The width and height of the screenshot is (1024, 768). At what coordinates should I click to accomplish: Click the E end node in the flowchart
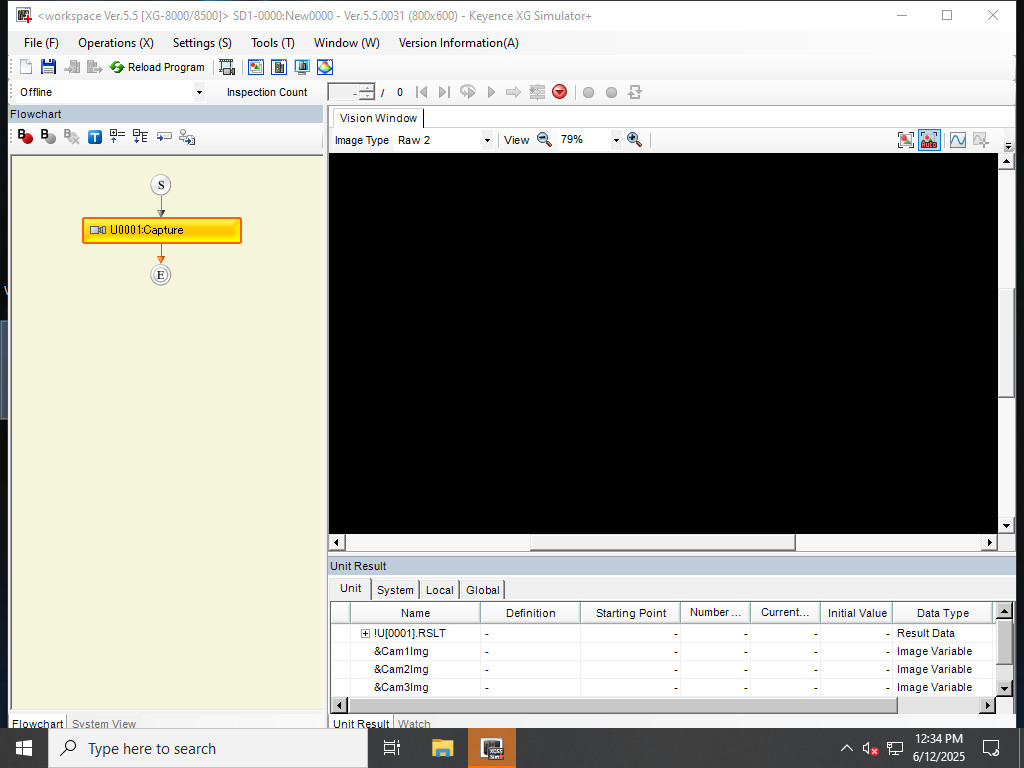[161, 275]
